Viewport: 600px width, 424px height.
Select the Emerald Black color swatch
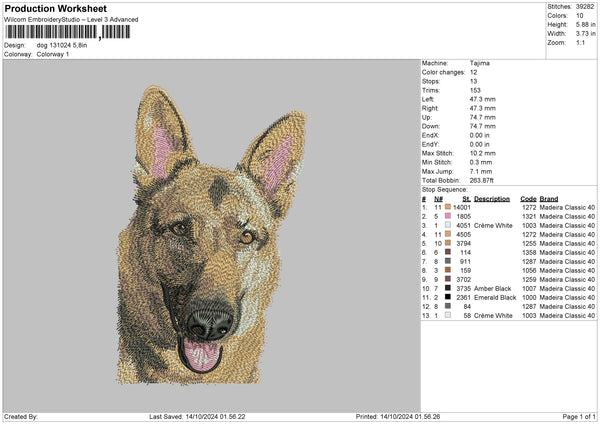coord(447,297)
